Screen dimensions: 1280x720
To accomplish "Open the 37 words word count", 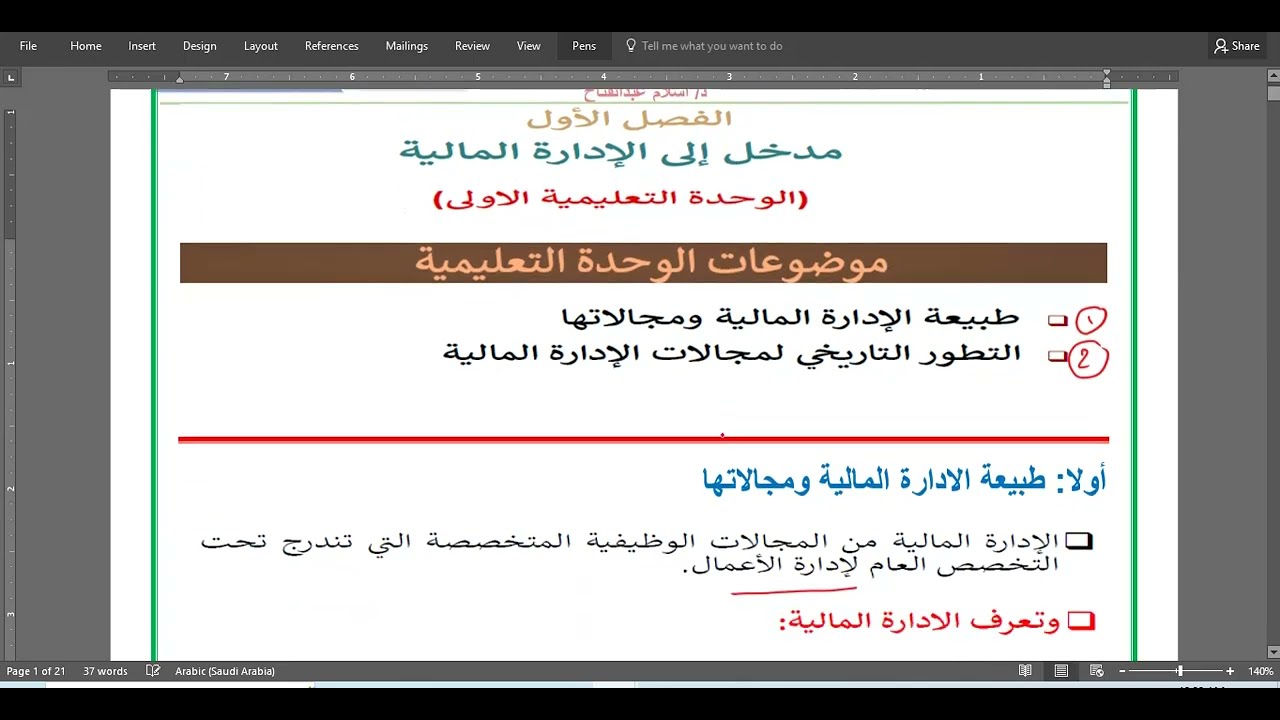I will [x=105, y=671].
